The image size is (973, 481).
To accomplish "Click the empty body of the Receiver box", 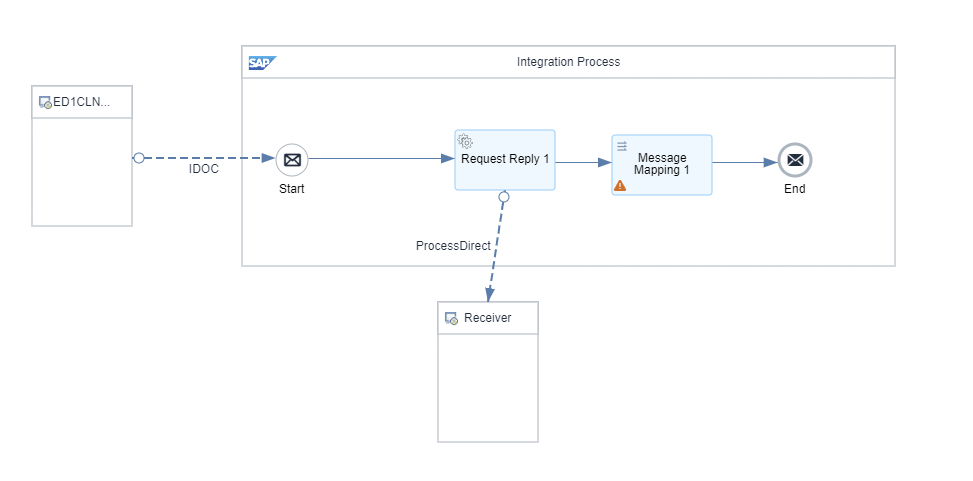I will click(488, 388).
